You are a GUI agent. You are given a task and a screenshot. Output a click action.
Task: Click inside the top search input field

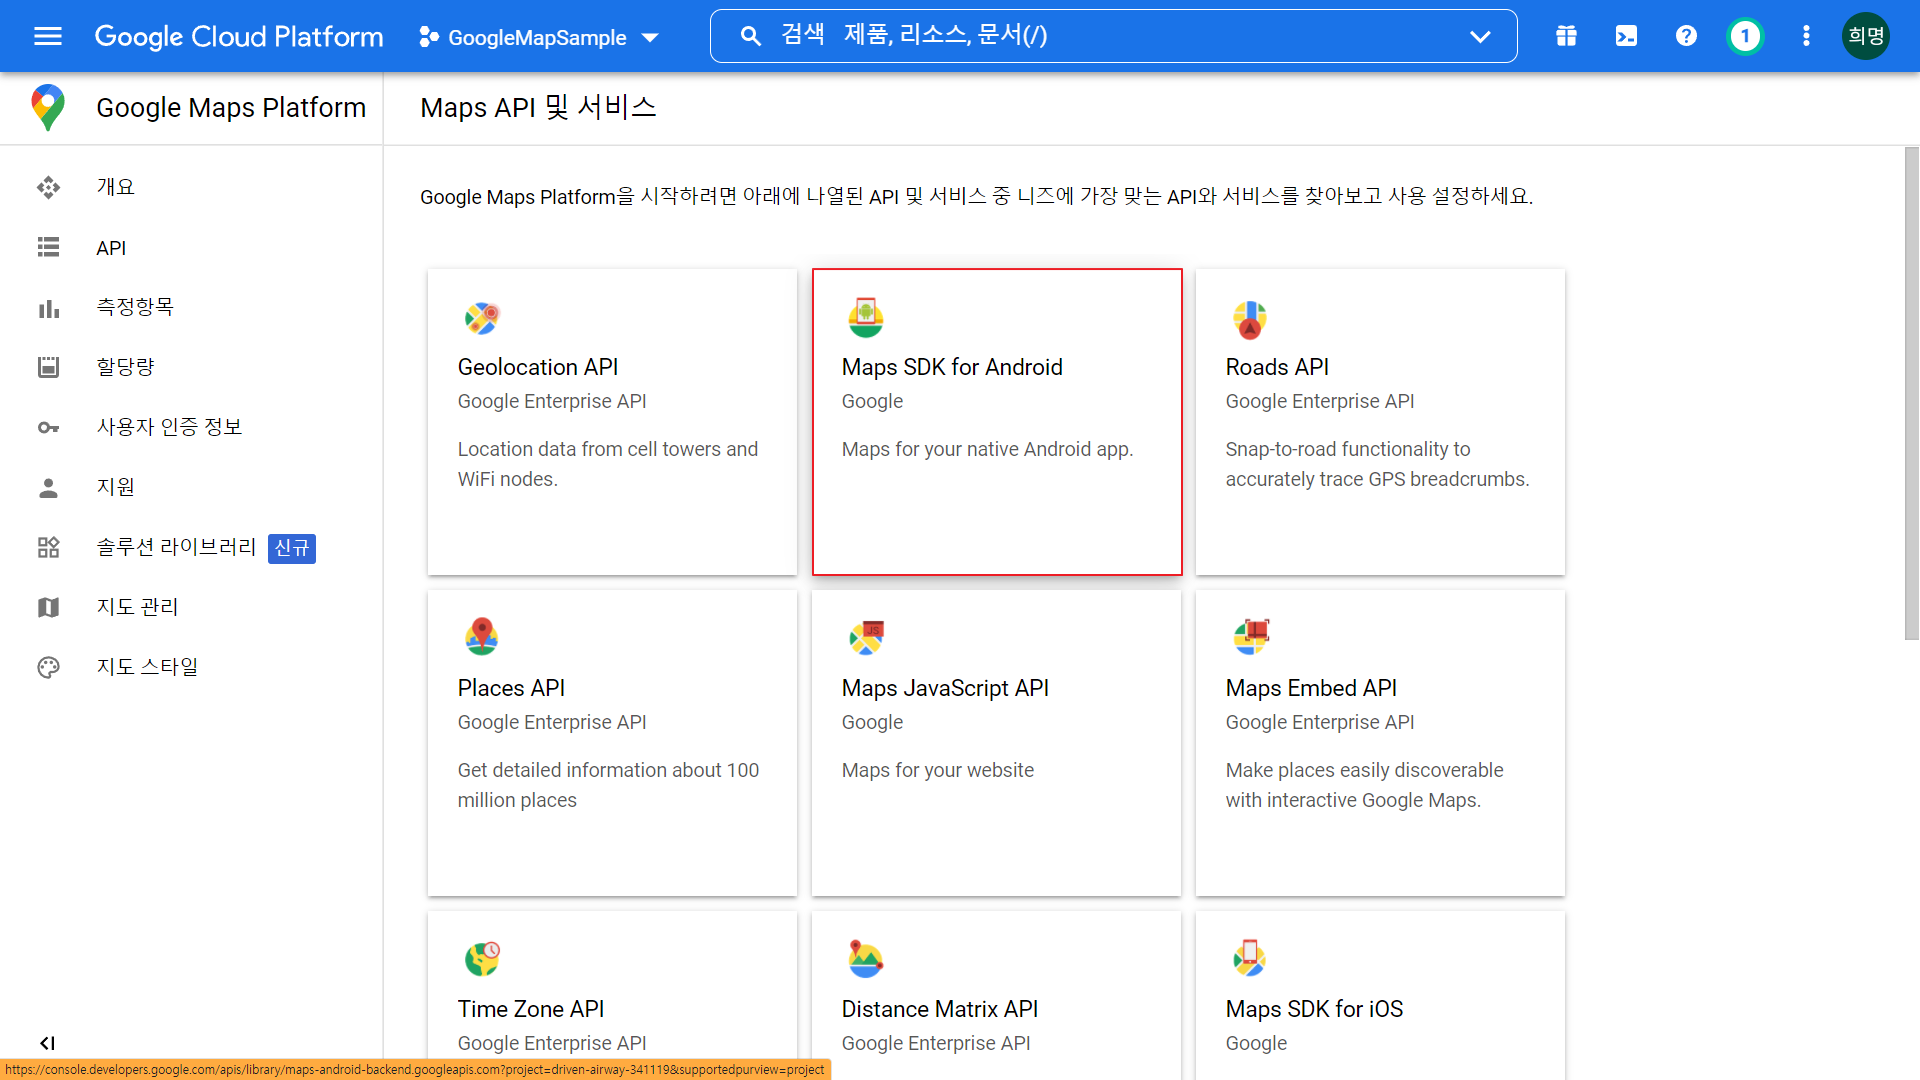click(1100, 36)
